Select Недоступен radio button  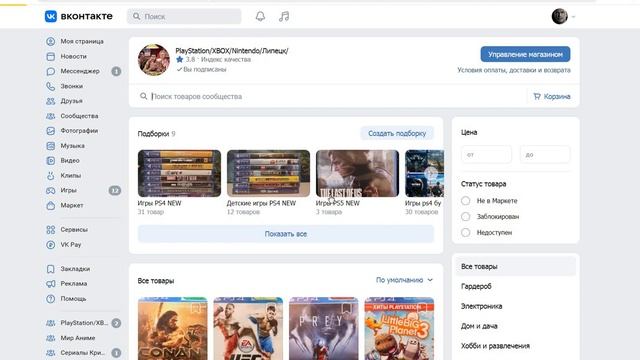pyautogui.click(x=466, y=233)
